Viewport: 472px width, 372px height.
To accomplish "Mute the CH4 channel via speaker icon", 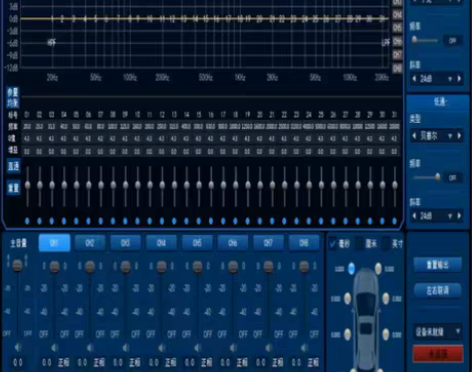I will (162, 348).
